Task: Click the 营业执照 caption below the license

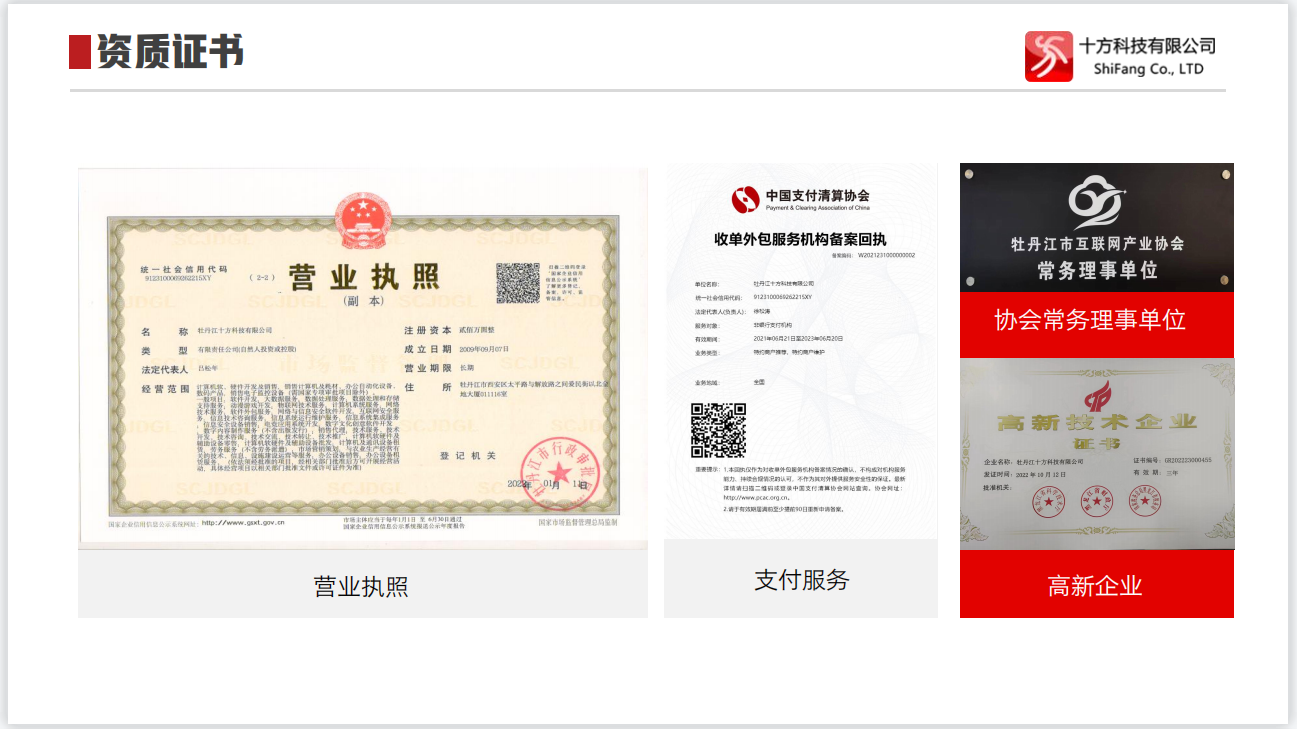Action: [361, 586]
